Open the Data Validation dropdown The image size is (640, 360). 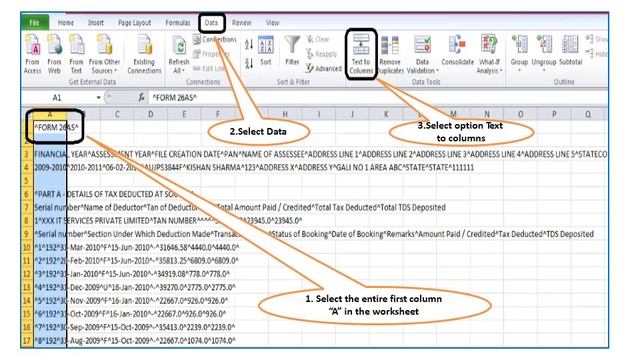[x=422, y=54]
